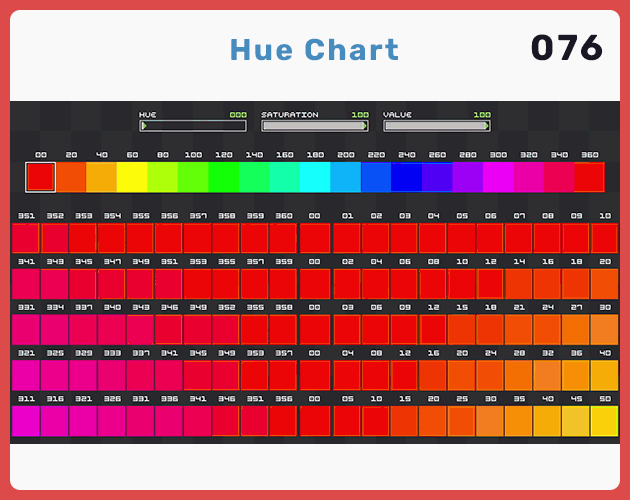Pick the grid swatch labeled 333
The image size is (630, 500).
tap(111, 375)
